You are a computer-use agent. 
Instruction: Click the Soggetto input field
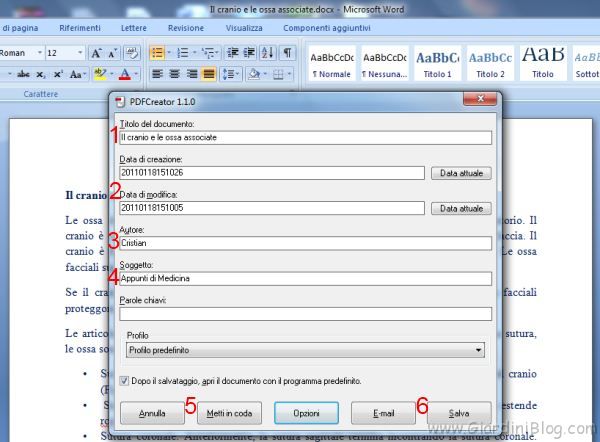(x=305, y=279)
